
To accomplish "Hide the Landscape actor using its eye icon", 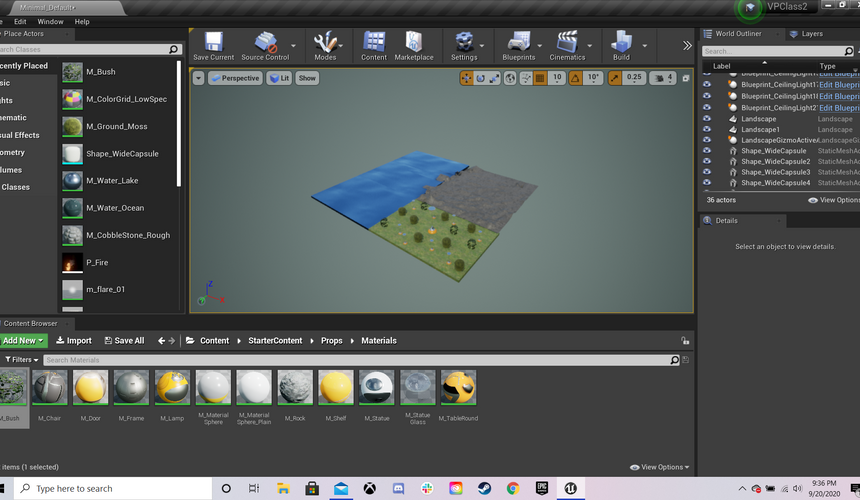I will coord(707,119).
